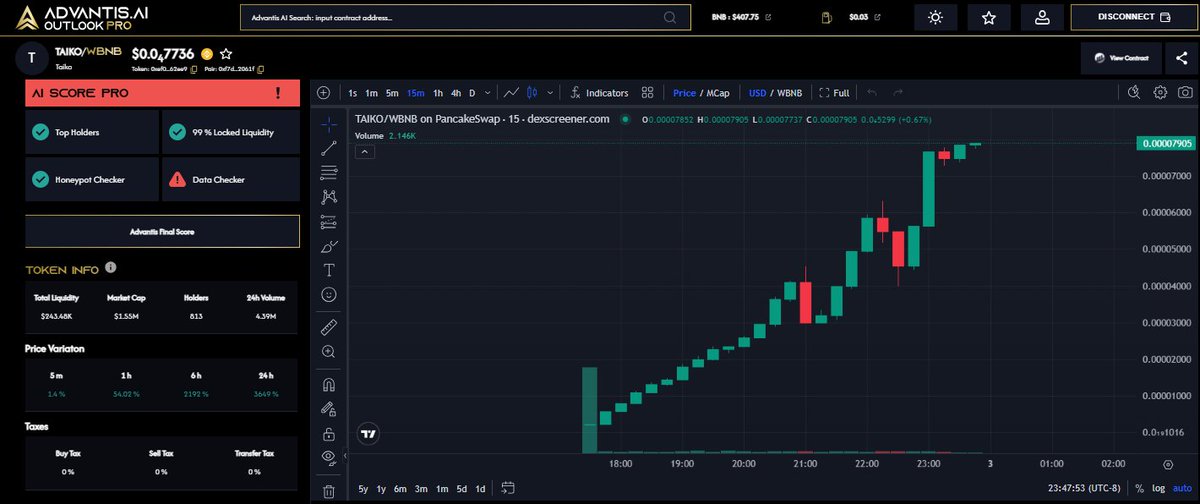Viewport: 1200px width, 504px height.
Task: Click the DISCONNECT wallet button
Action: [1134, 17]
